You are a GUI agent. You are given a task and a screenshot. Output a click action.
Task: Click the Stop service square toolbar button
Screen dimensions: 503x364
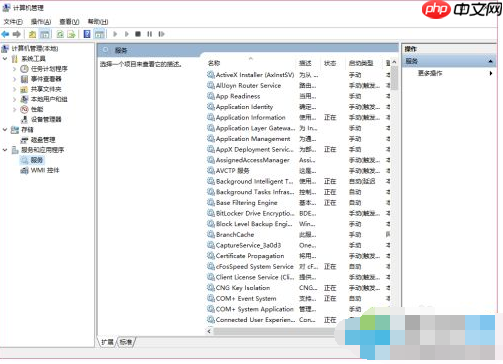(138, 34)
